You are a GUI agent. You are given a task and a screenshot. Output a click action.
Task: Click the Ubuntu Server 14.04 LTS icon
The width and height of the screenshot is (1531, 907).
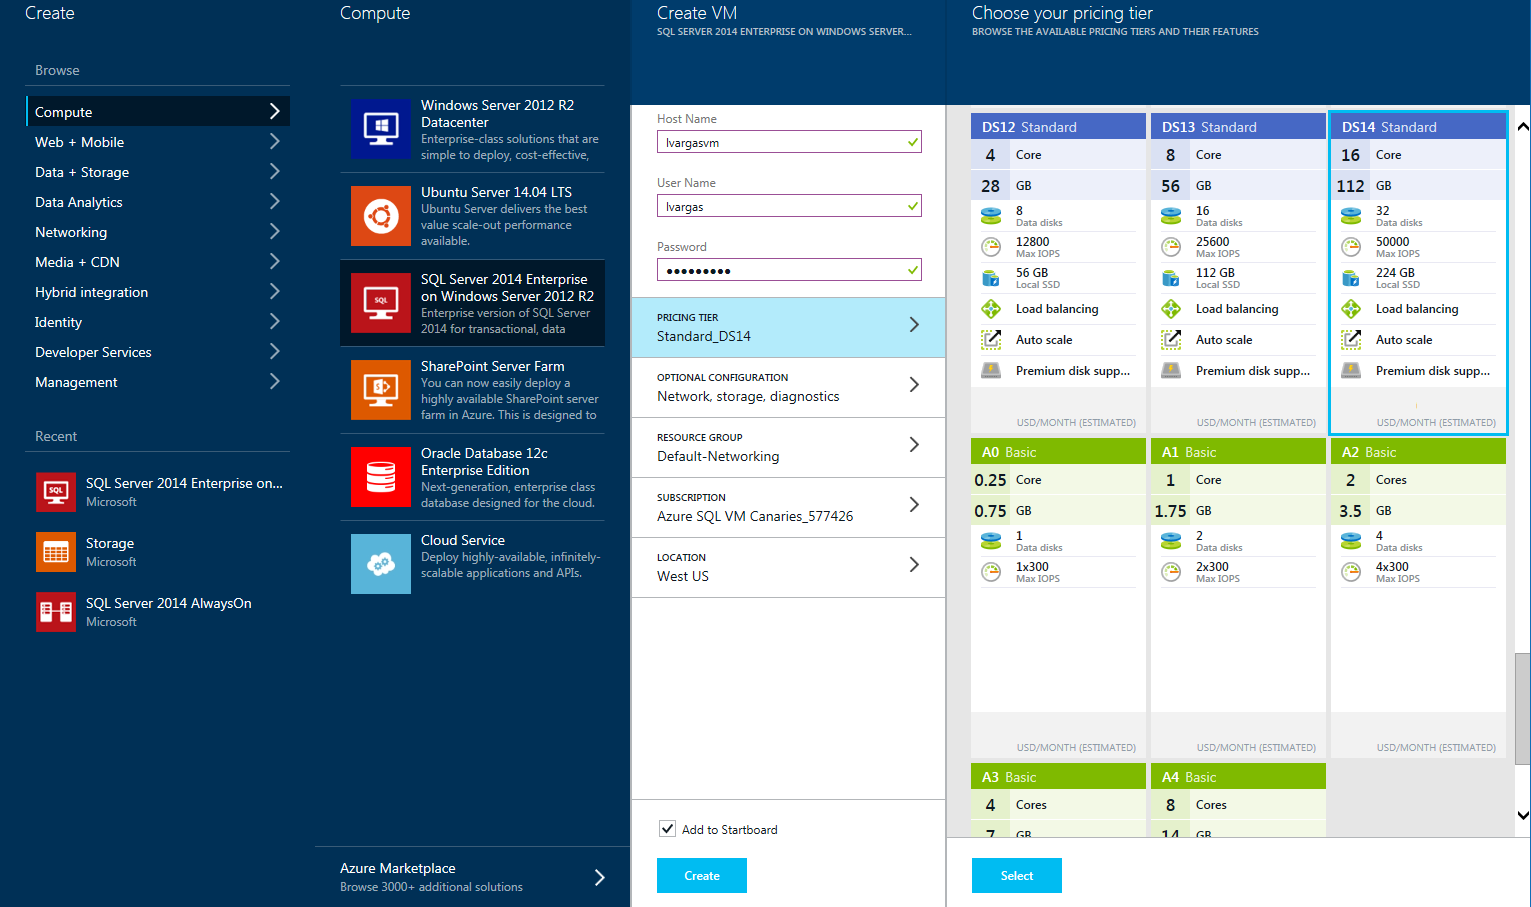tap(380, 216)
